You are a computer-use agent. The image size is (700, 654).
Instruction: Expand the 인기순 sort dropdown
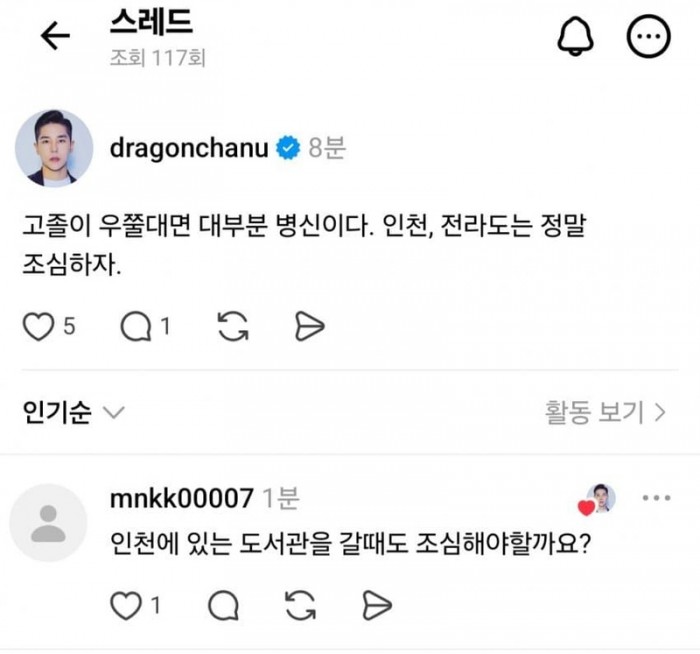click(x=73, y=413)
